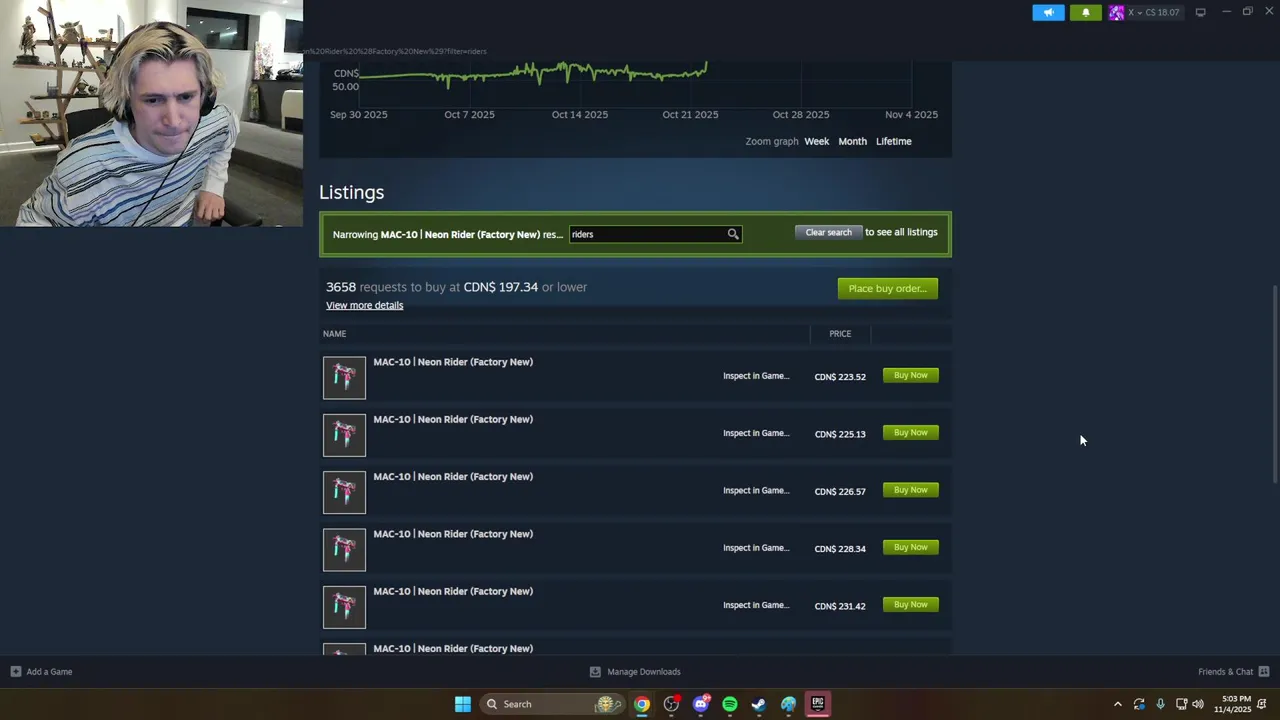
Task: Open View more details link
Action: (x=364, y=305)
